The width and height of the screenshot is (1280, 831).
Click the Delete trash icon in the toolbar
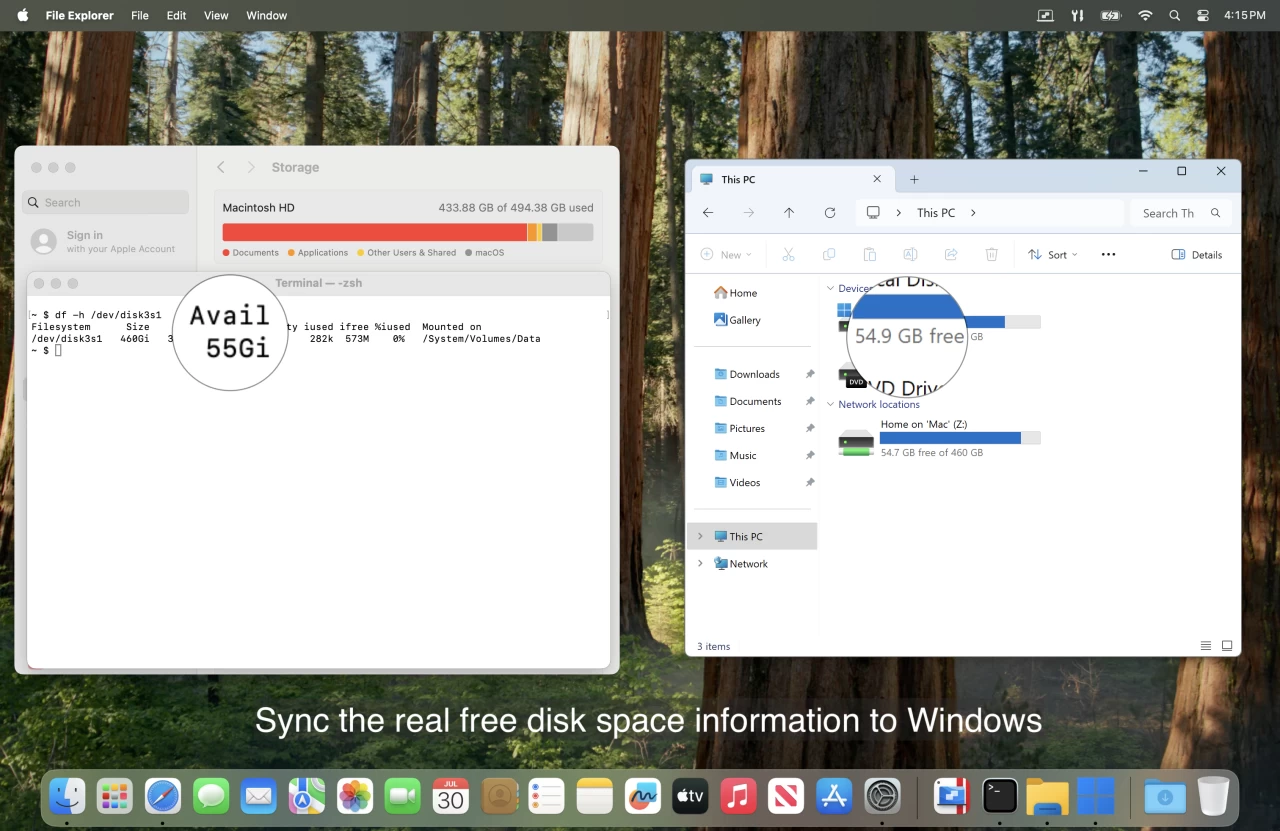point(991,254)
